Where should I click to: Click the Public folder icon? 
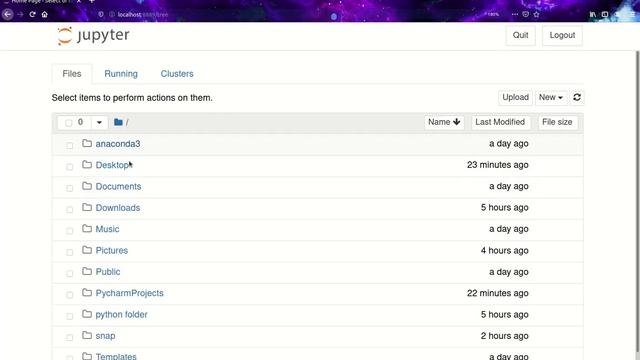(x=87, y=271)
